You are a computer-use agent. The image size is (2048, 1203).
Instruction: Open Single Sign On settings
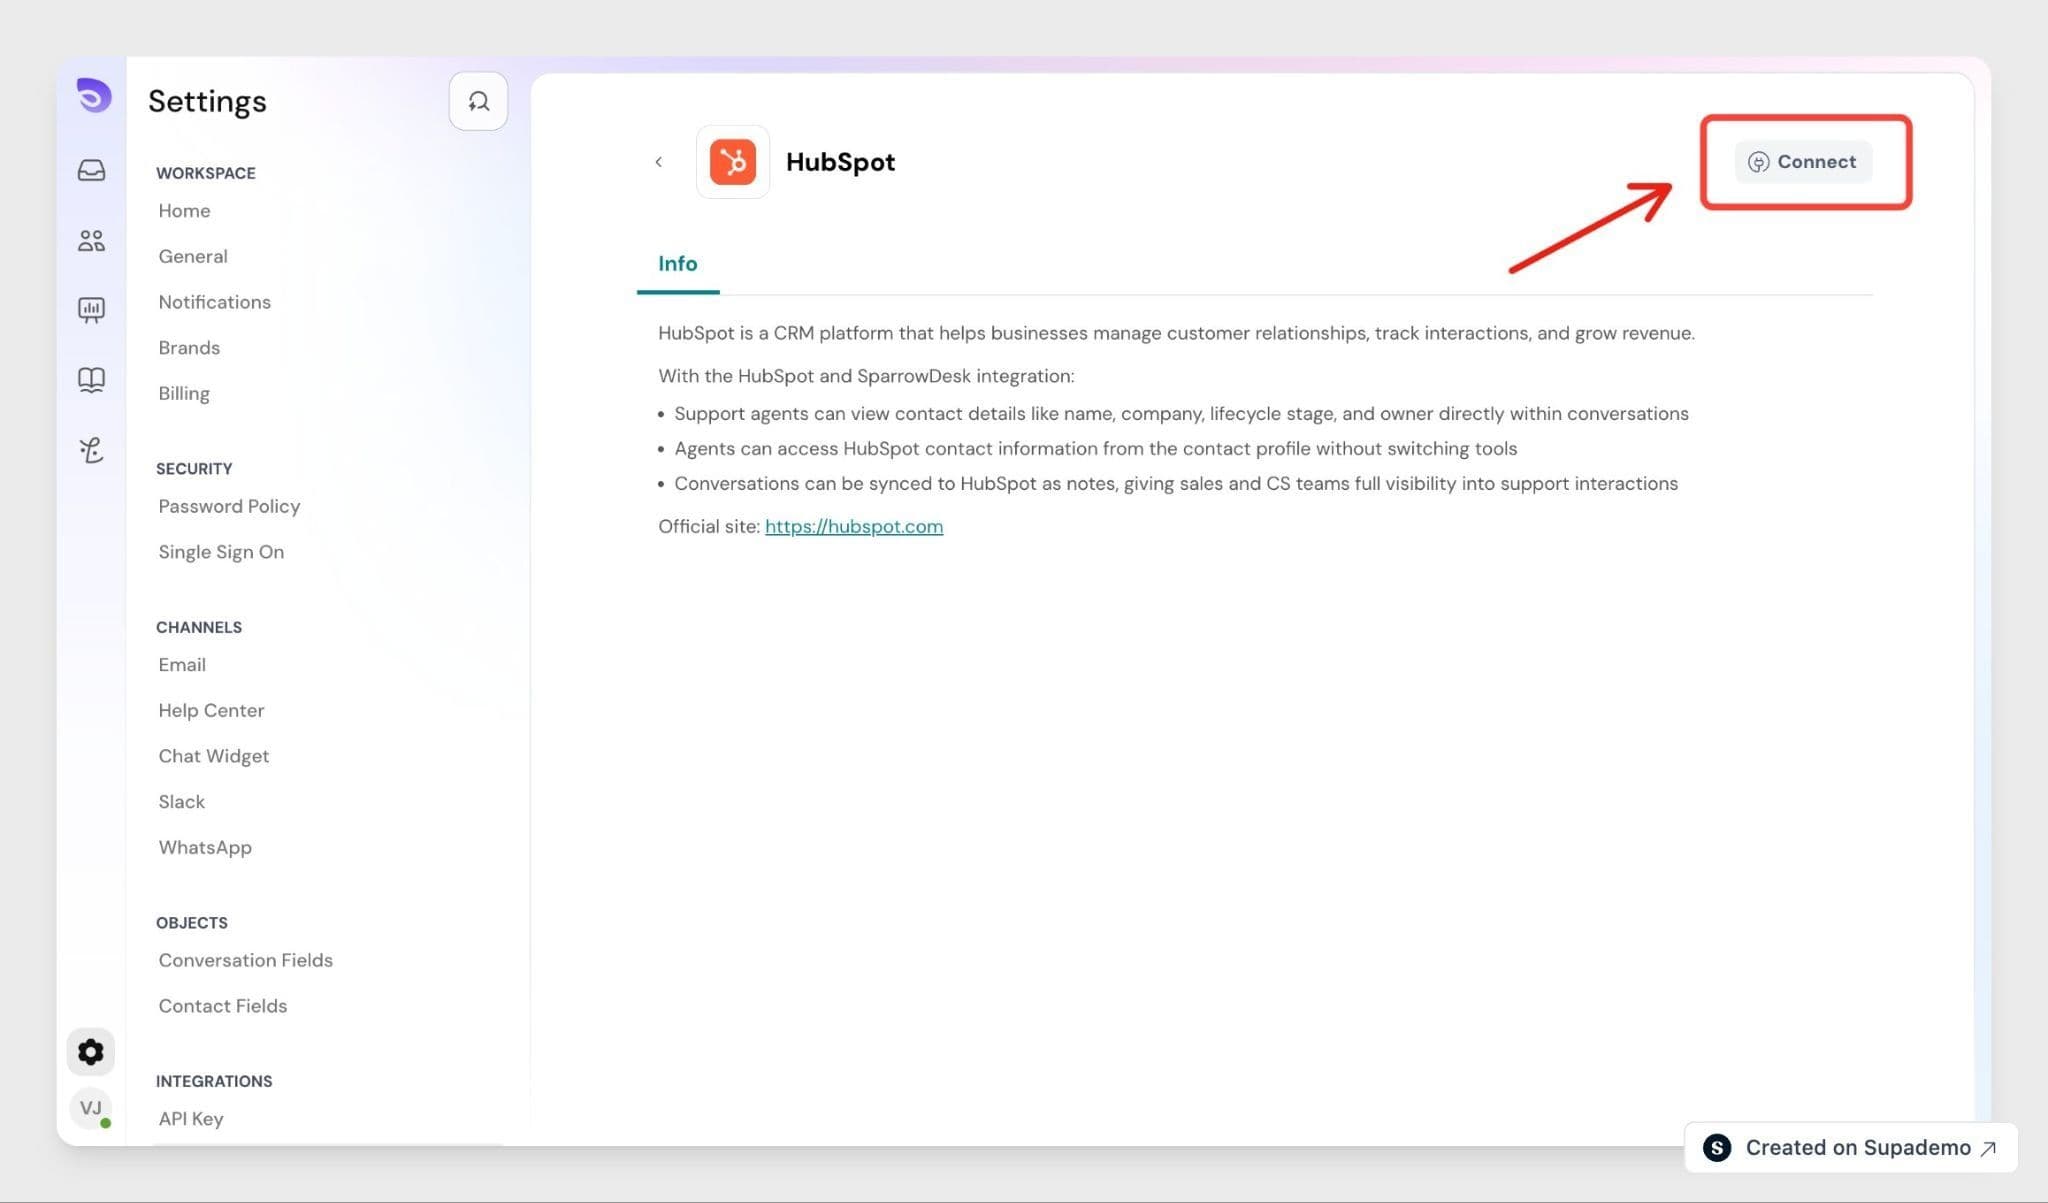tap(221, 552)
